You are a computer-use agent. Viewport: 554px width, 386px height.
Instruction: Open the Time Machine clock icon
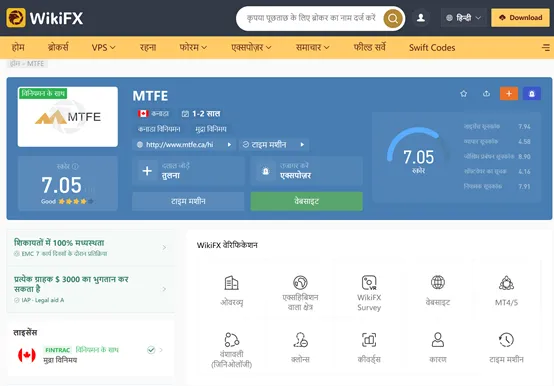(506, 340)
